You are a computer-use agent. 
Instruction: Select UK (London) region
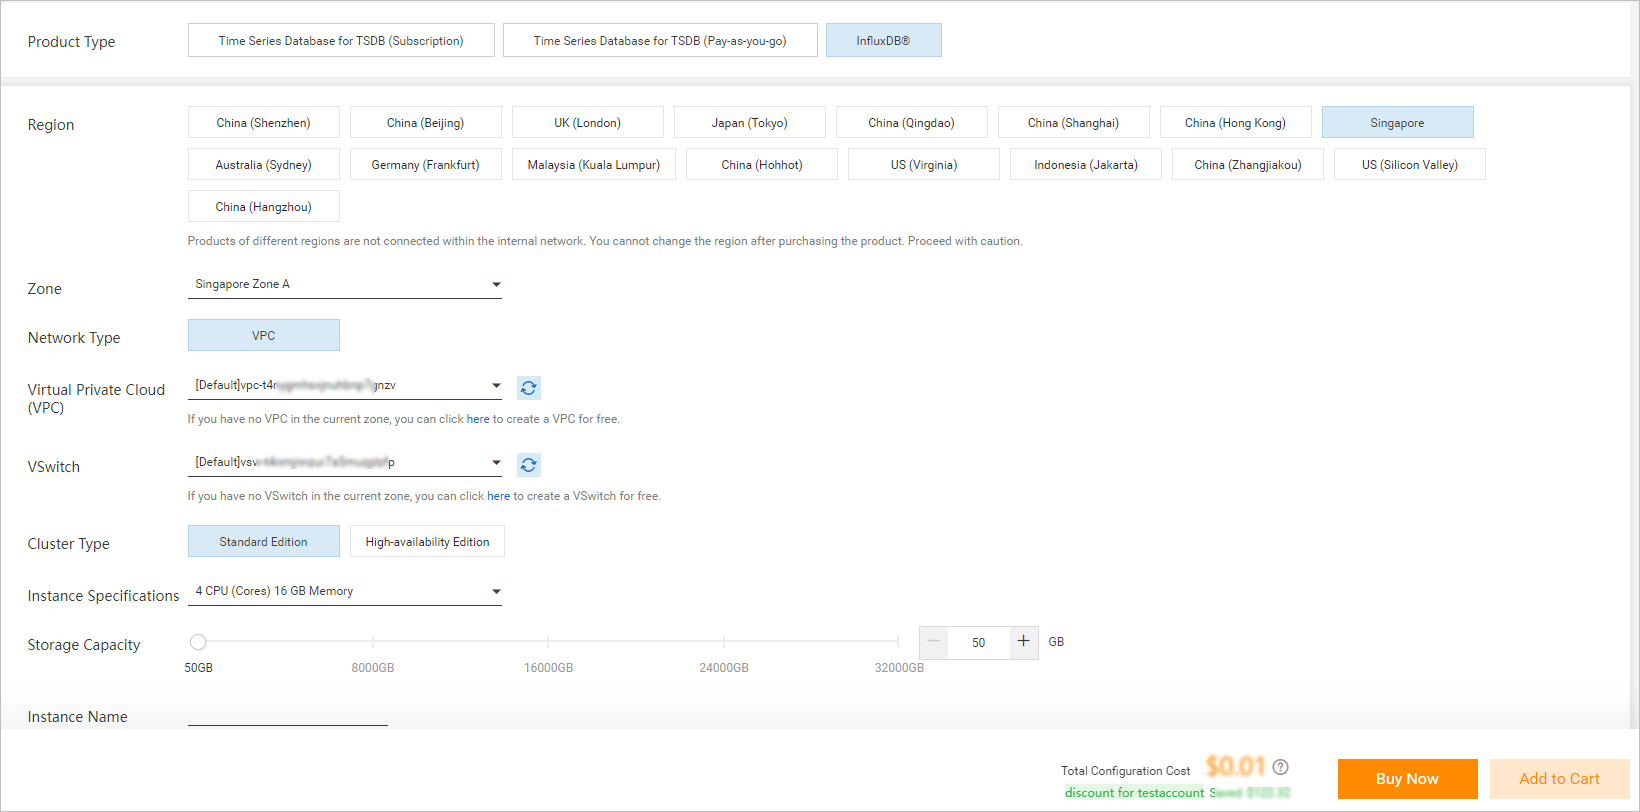coord(588,123)
